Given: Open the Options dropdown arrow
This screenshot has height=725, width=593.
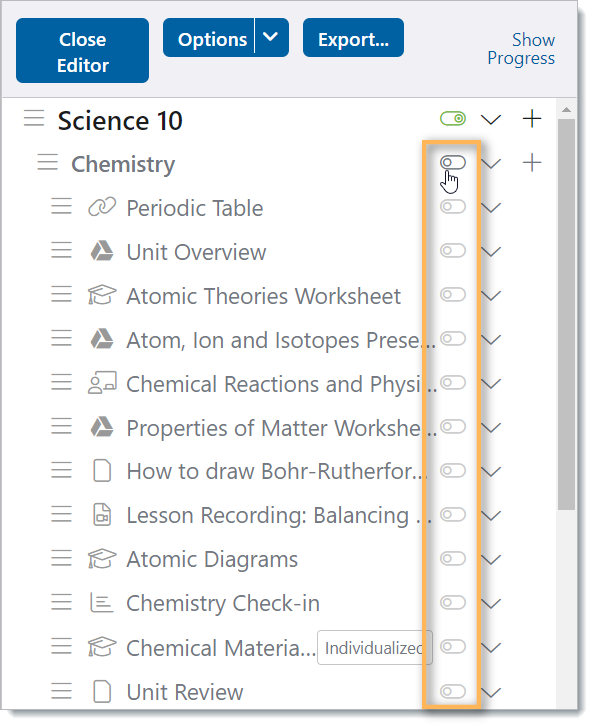Looking at the screenshot, I should pos(271,37).
